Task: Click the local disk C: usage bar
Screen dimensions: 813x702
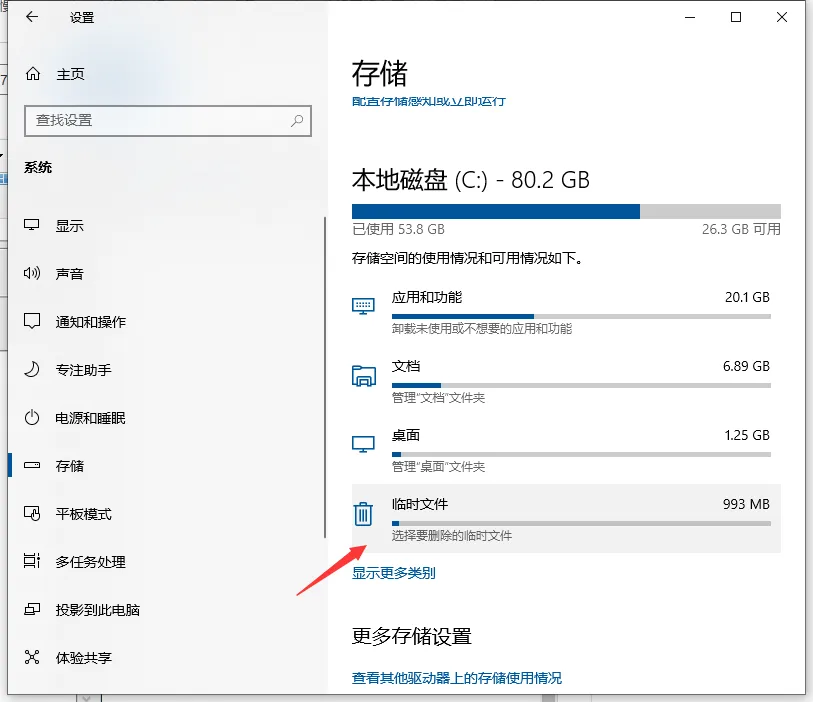Action: (566, 211)
